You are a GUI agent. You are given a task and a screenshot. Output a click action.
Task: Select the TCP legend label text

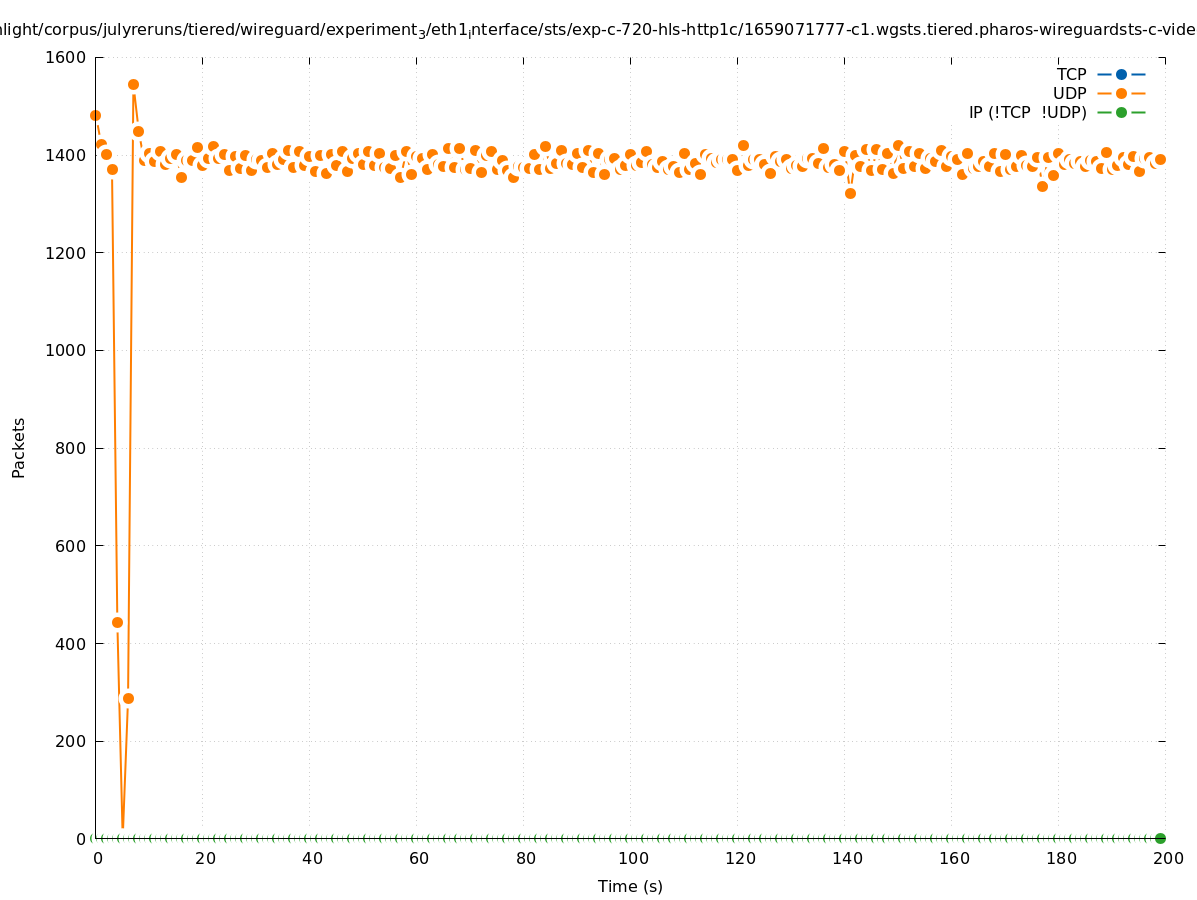tap(1071, 74)
